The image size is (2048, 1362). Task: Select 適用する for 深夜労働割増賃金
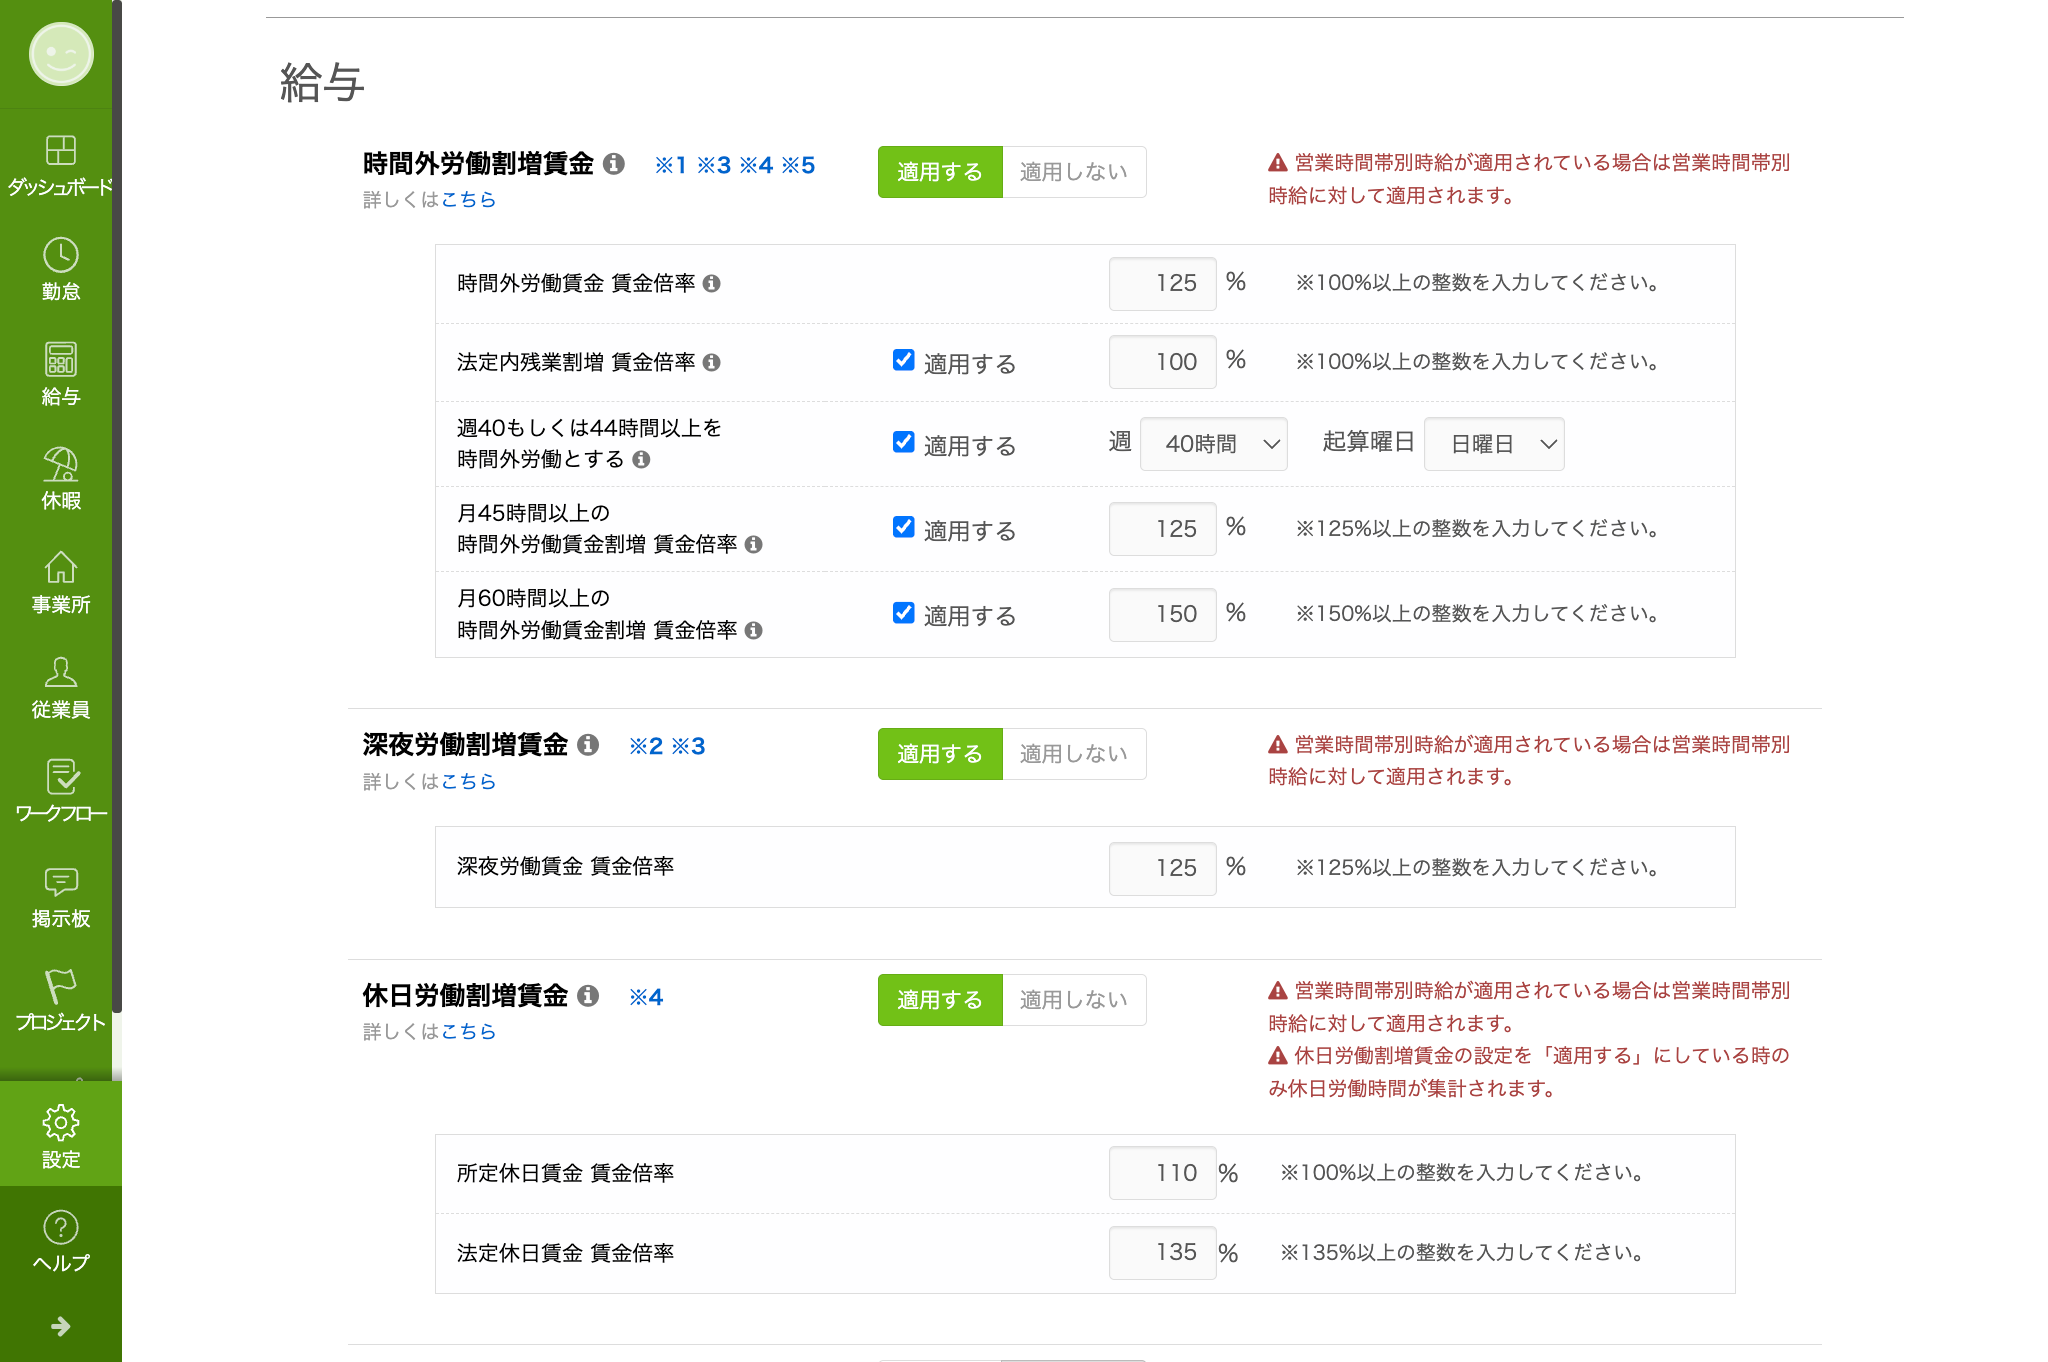940,754
